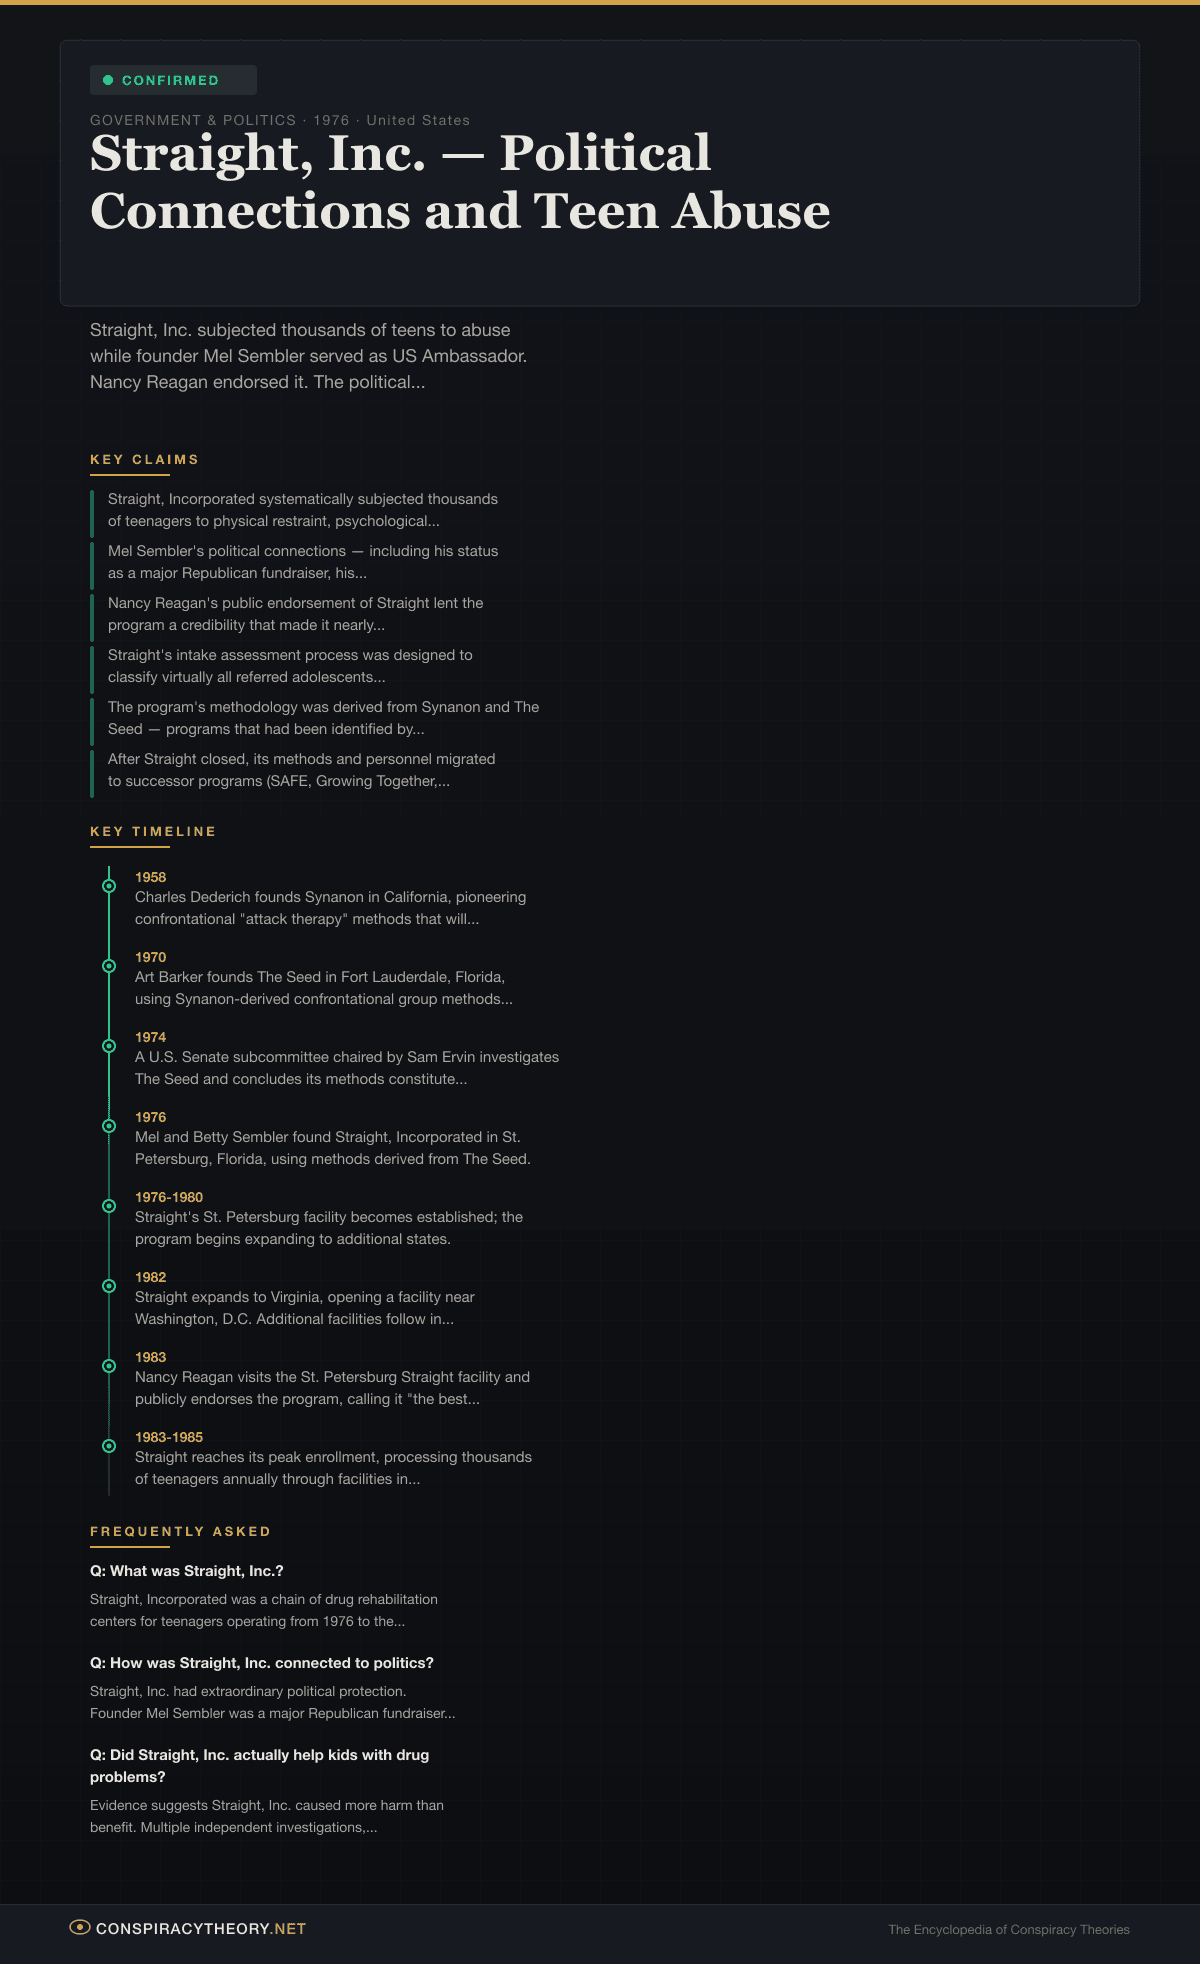
Task: Click the 1976-1980 timeline marker dot
Action: coord(109,1206)
